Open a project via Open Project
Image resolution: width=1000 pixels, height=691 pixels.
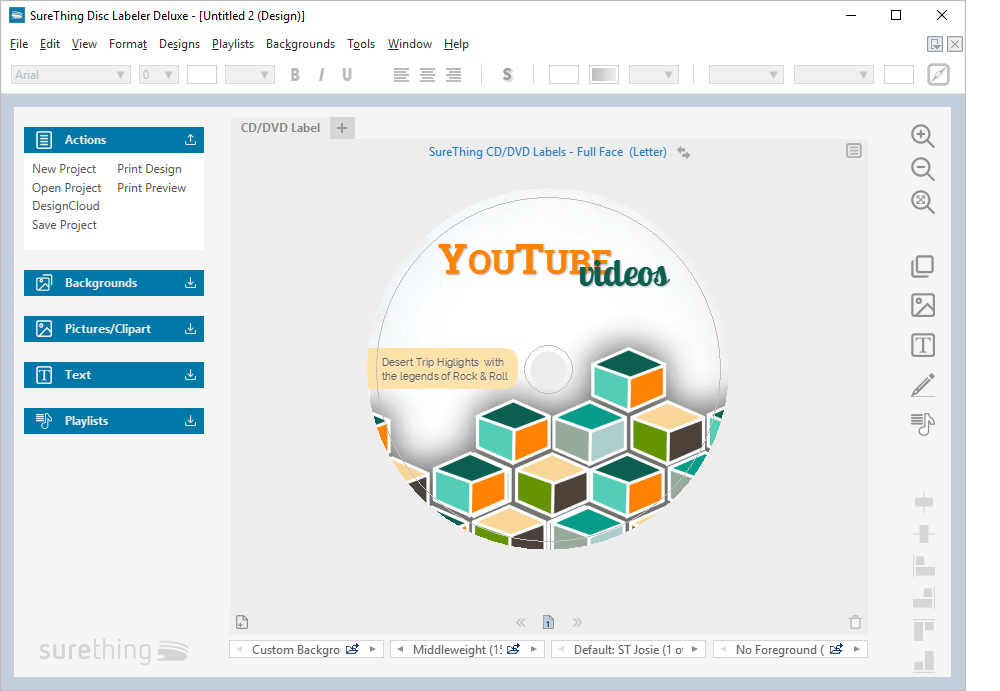66,187
